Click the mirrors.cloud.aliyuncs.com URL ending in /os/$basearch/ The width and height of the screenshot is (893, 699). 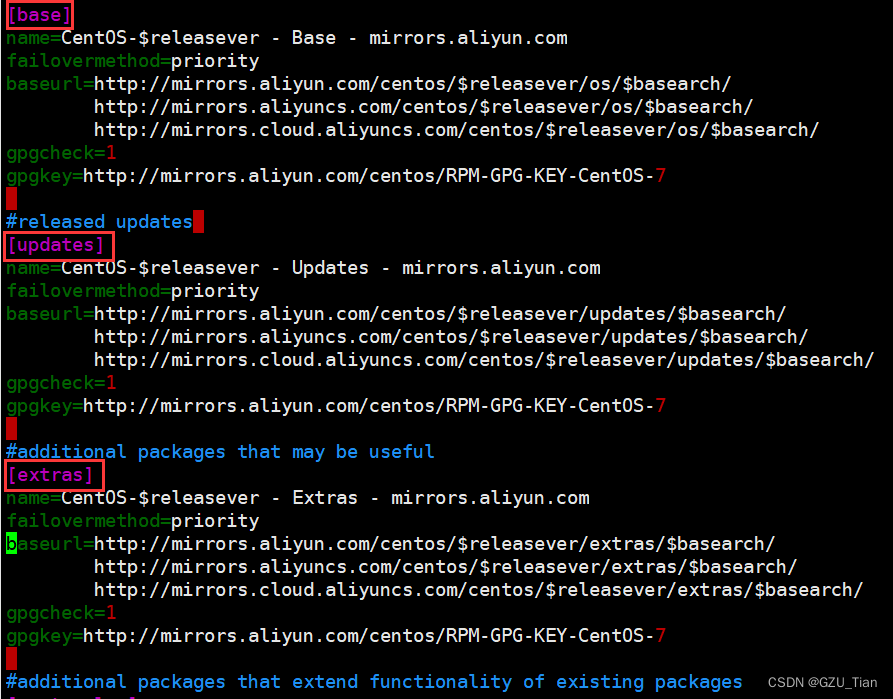tap(456, 130)
